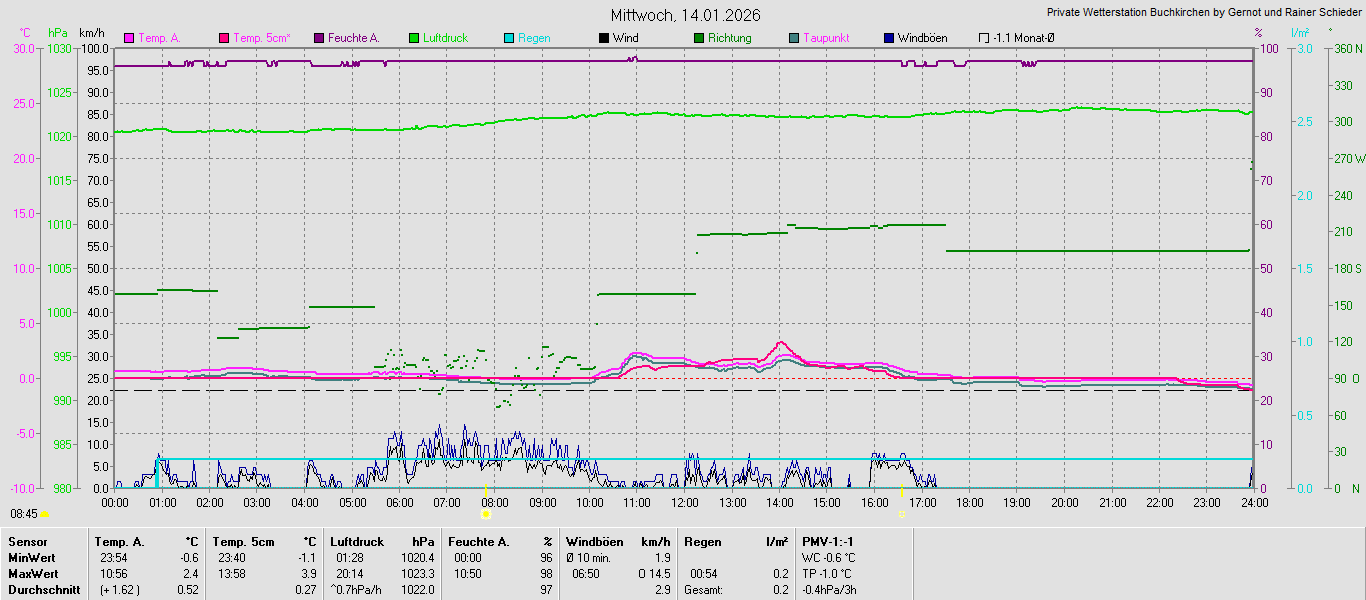Click the teal Taupunkt legend square
Image resolution: width=1366 pixels, height=600 pixels.
[794, 38]
